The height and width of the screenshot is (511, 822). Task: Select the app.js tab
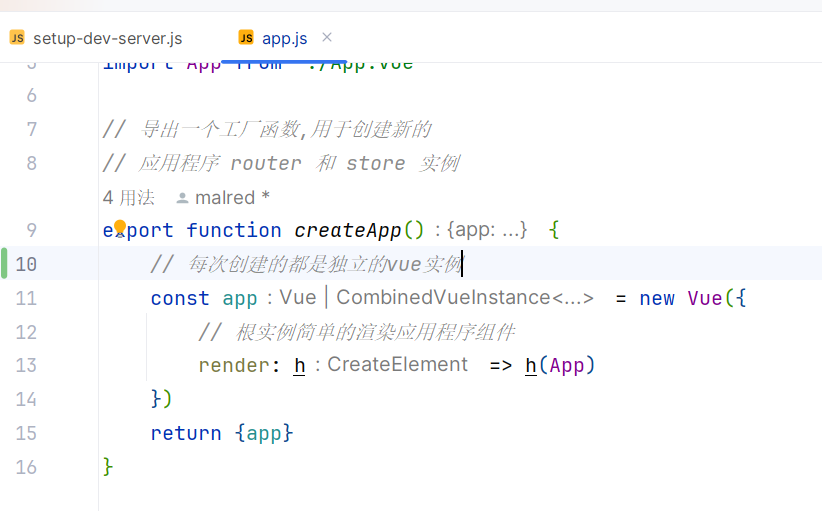[284, 39]
